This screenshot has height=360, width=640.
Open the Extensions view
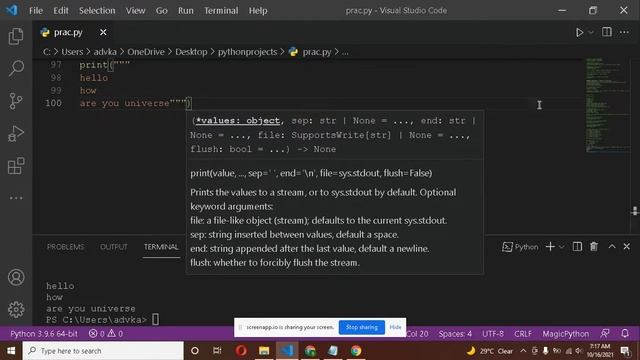click(16, 166)
